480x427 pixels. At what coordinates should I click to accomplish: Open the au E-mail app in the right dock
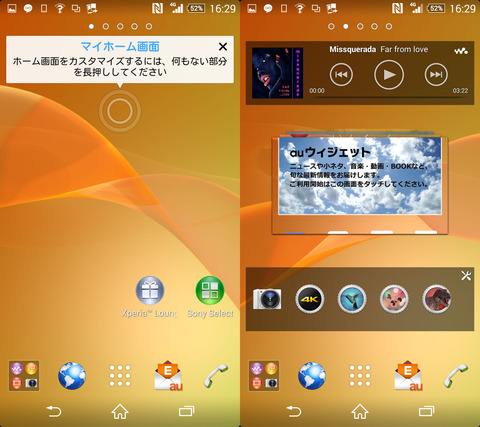pos(408,376)
